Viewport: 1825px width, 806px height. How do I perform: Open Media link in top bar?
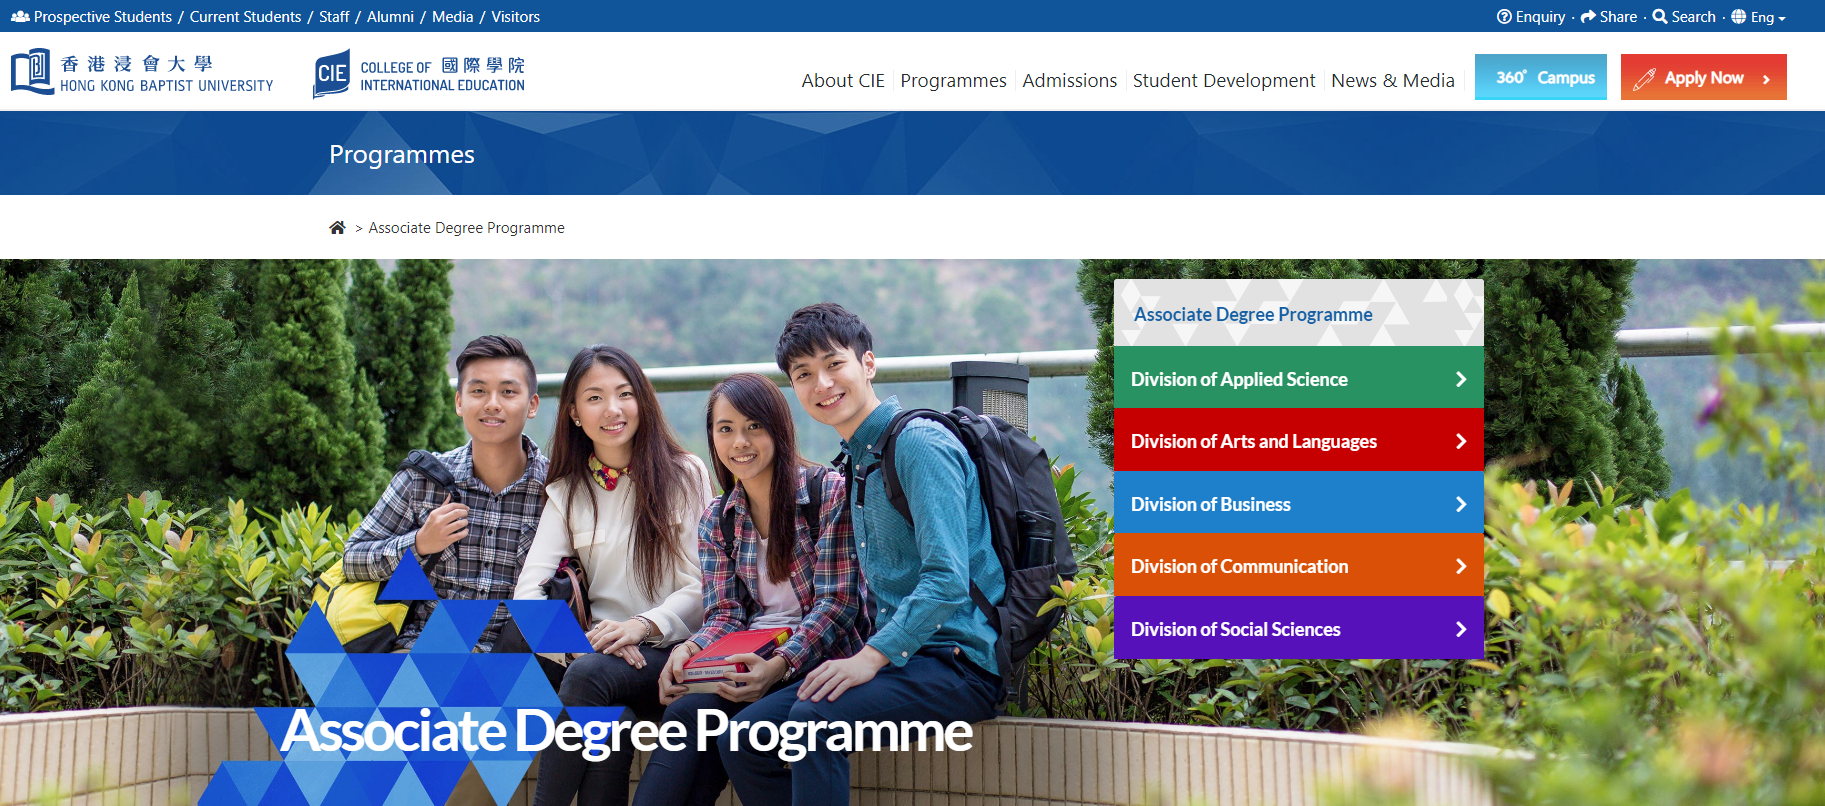[x=452, y=17]
